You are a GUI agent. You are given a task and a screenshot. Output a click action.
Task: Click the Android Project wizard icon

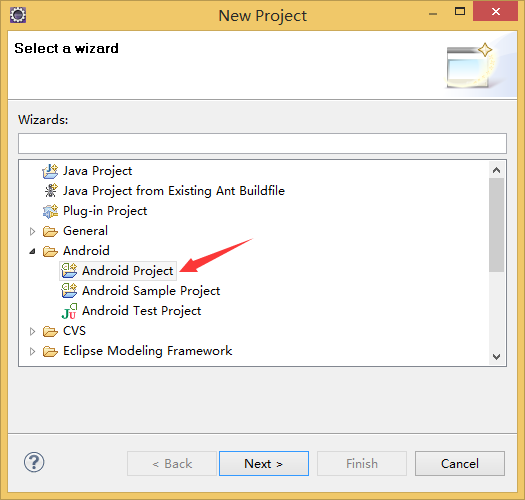(69, 271)
